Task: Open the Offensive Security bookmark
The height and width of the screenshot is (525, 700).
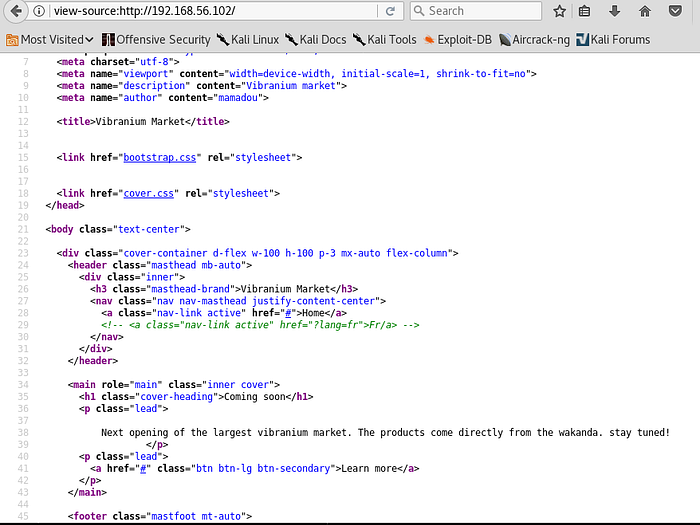Action: (x=154, y=40)
